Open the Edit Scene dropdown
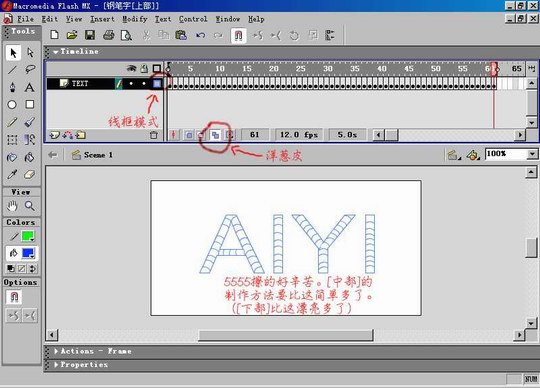This screenshot has width=540, height=388. 454,155
